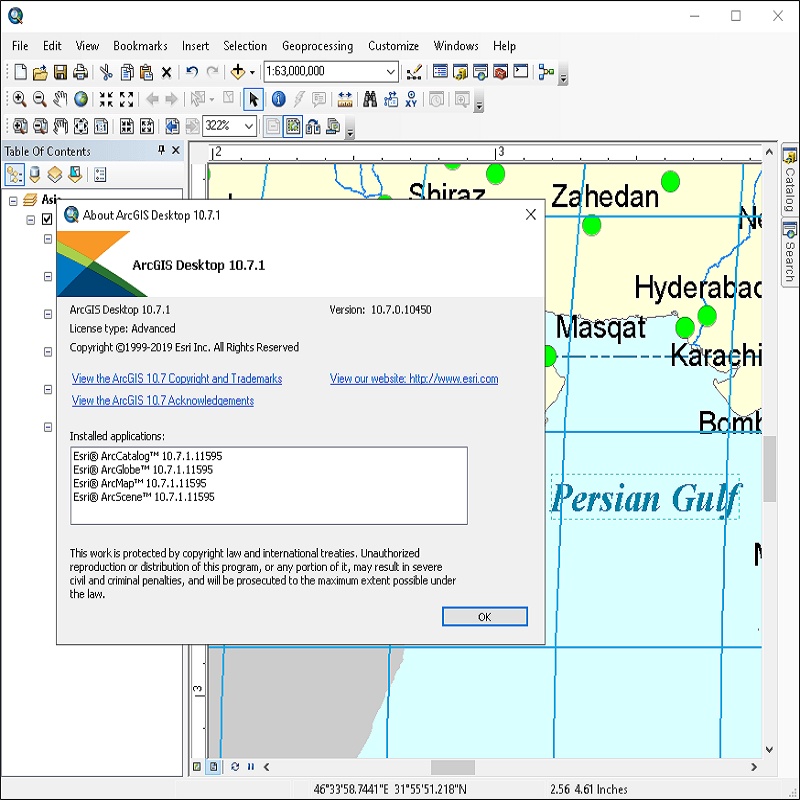Screen dimensions: 800x800
Task: Toggle the layer checkbox under Asia
Action: click(x=47, y=220)
